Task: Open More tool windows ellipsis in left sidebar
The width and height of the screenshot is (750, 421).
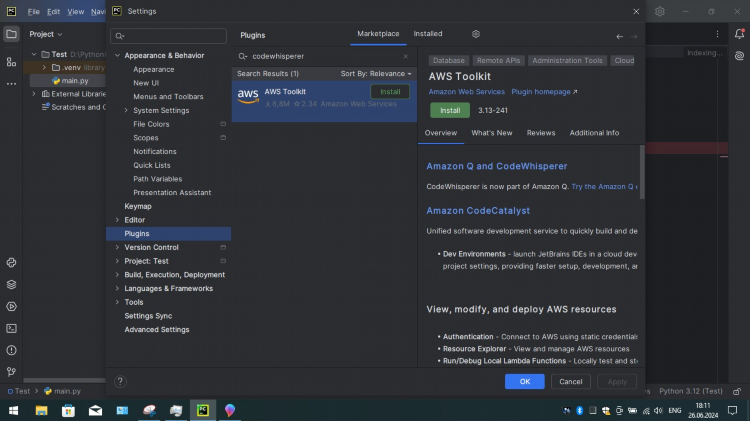Action: point(11,84)
